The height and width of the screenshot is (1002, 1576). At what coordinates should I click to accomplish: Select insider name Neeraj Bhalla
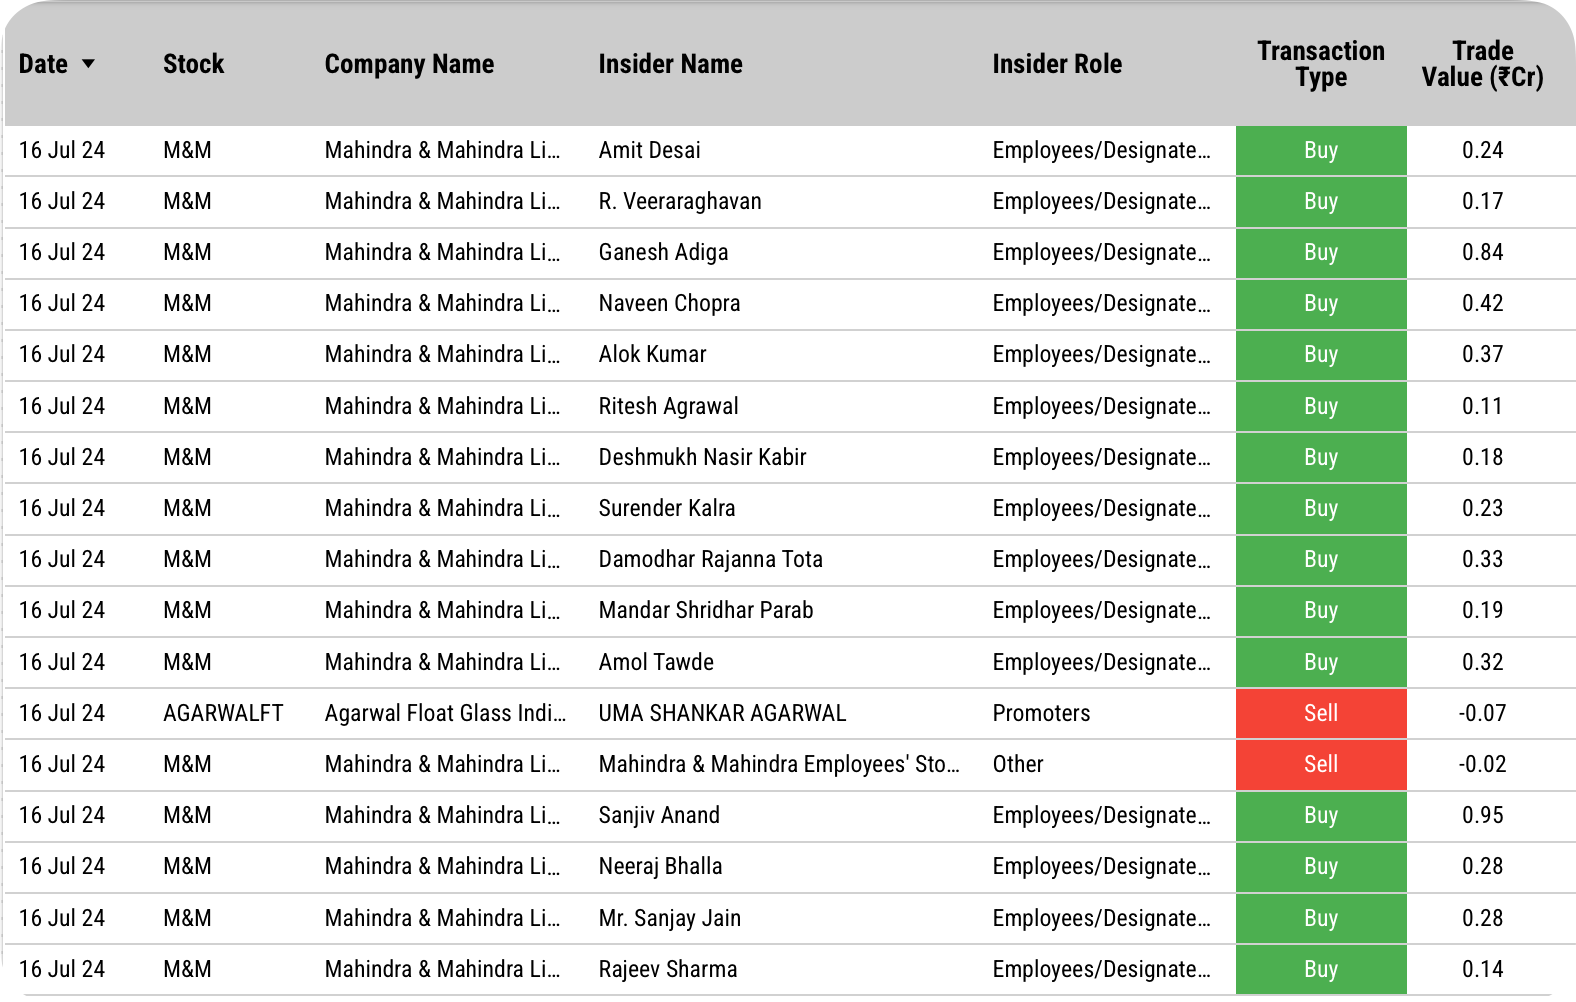tap(660, 866)
